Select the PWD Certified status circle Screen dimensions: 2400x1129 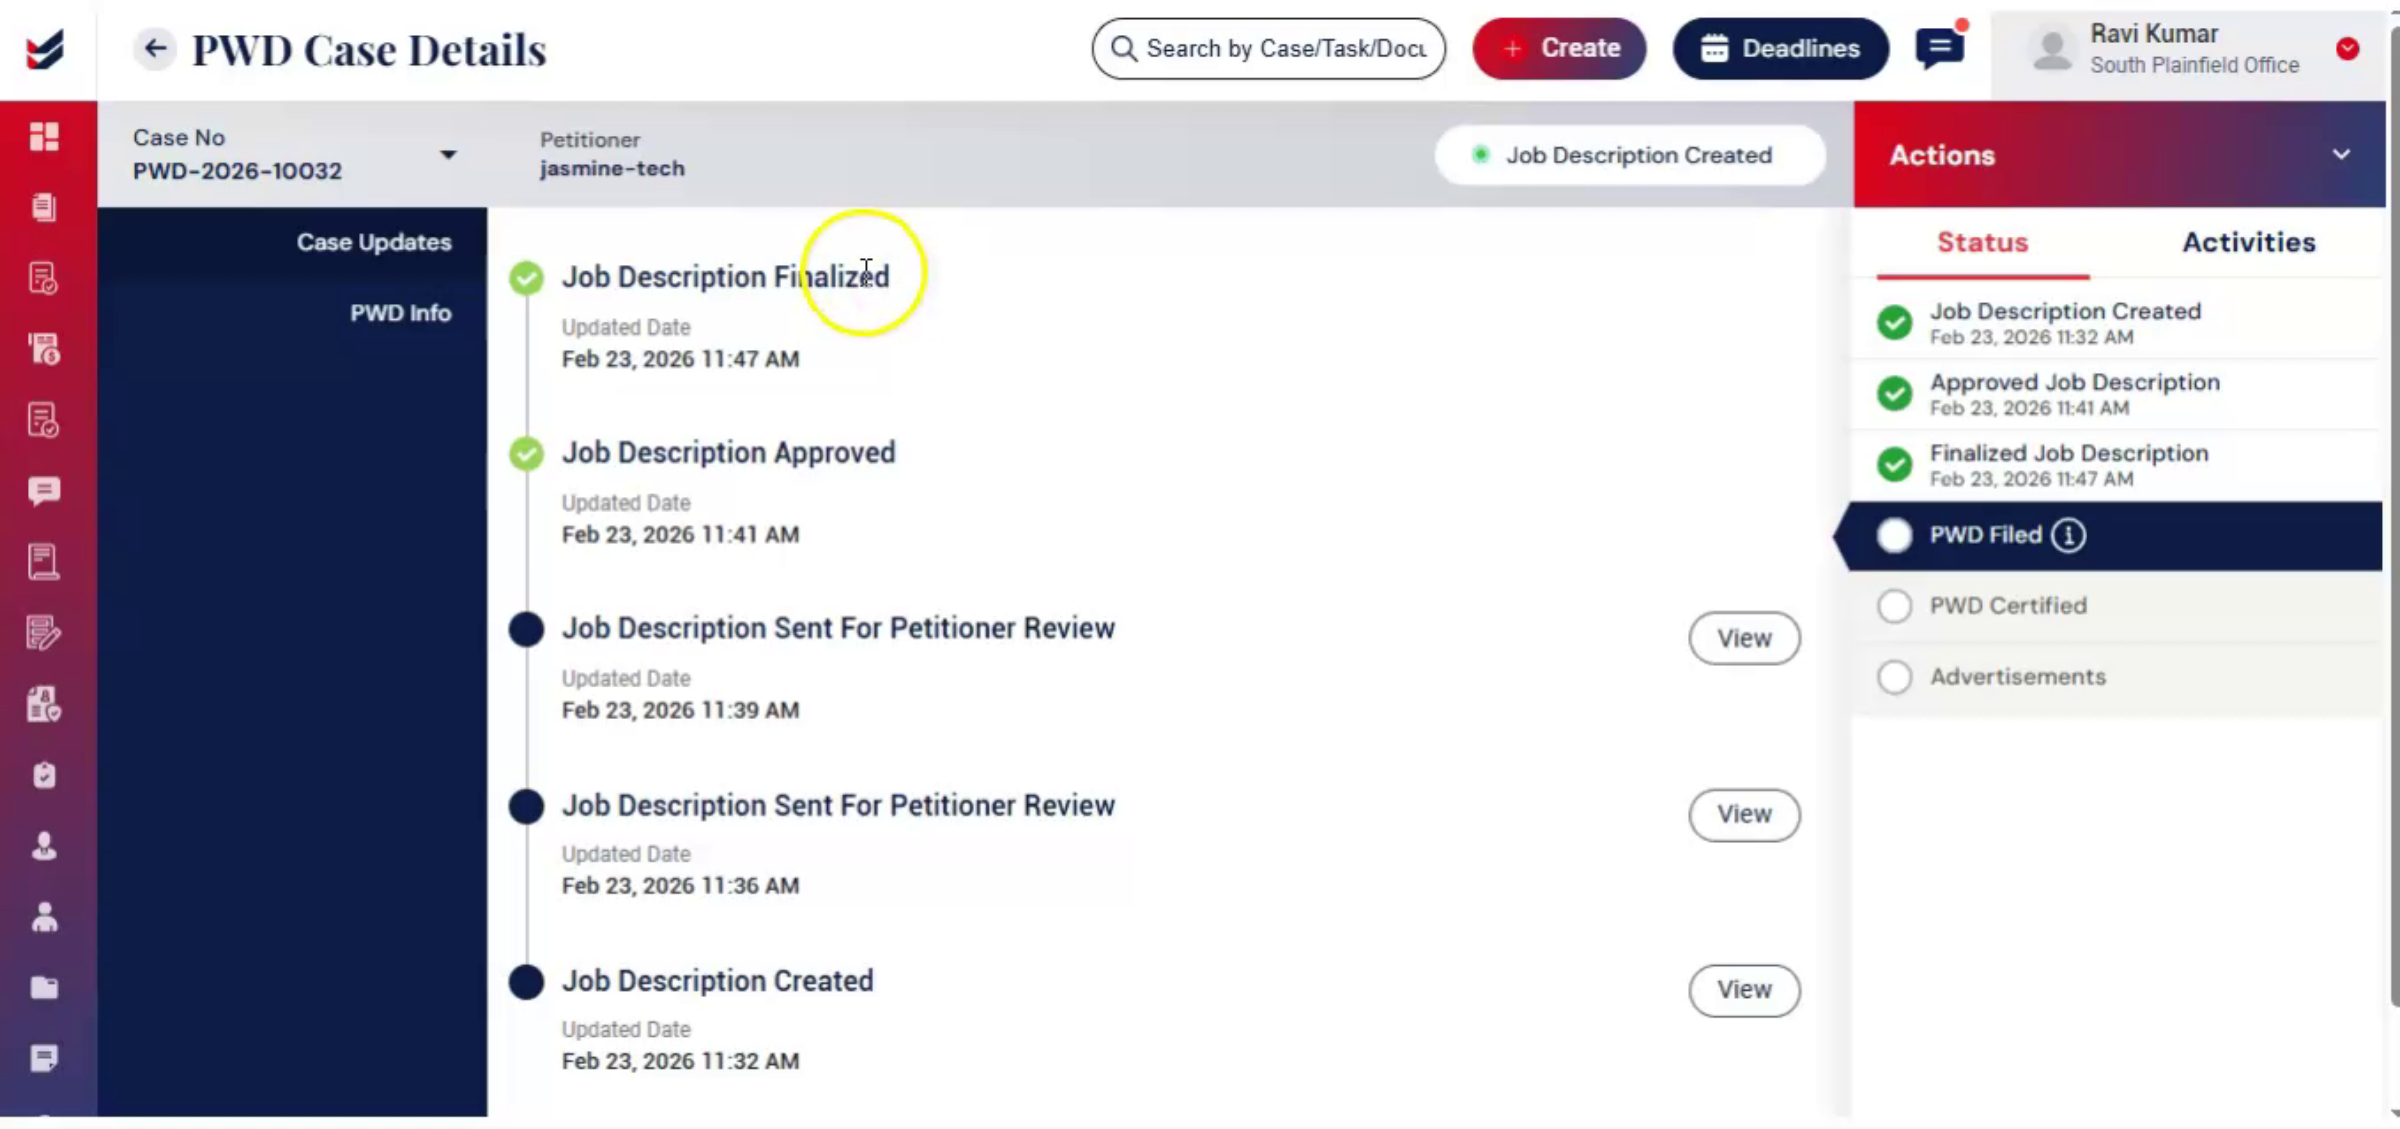1894,606
